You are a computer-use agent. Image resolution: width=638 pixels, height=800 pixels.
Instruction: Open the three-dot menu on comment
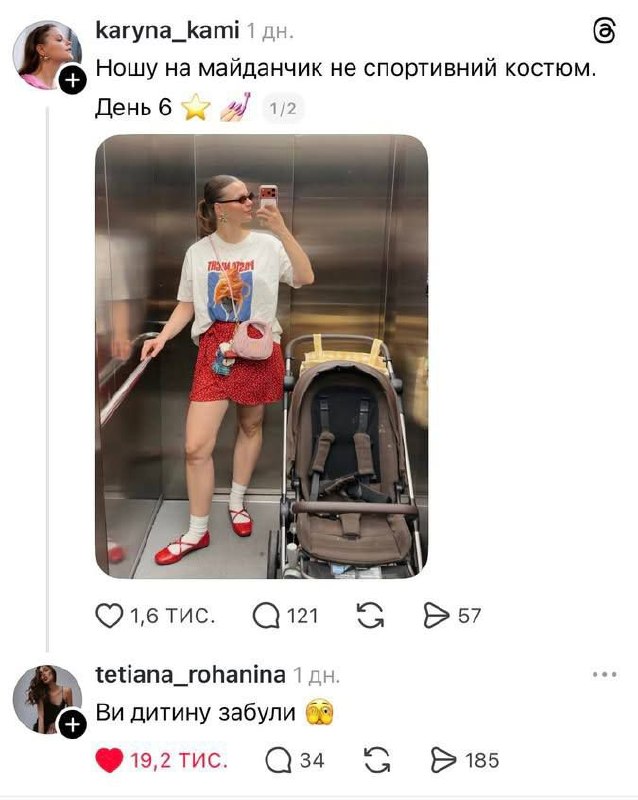(605, 674)
